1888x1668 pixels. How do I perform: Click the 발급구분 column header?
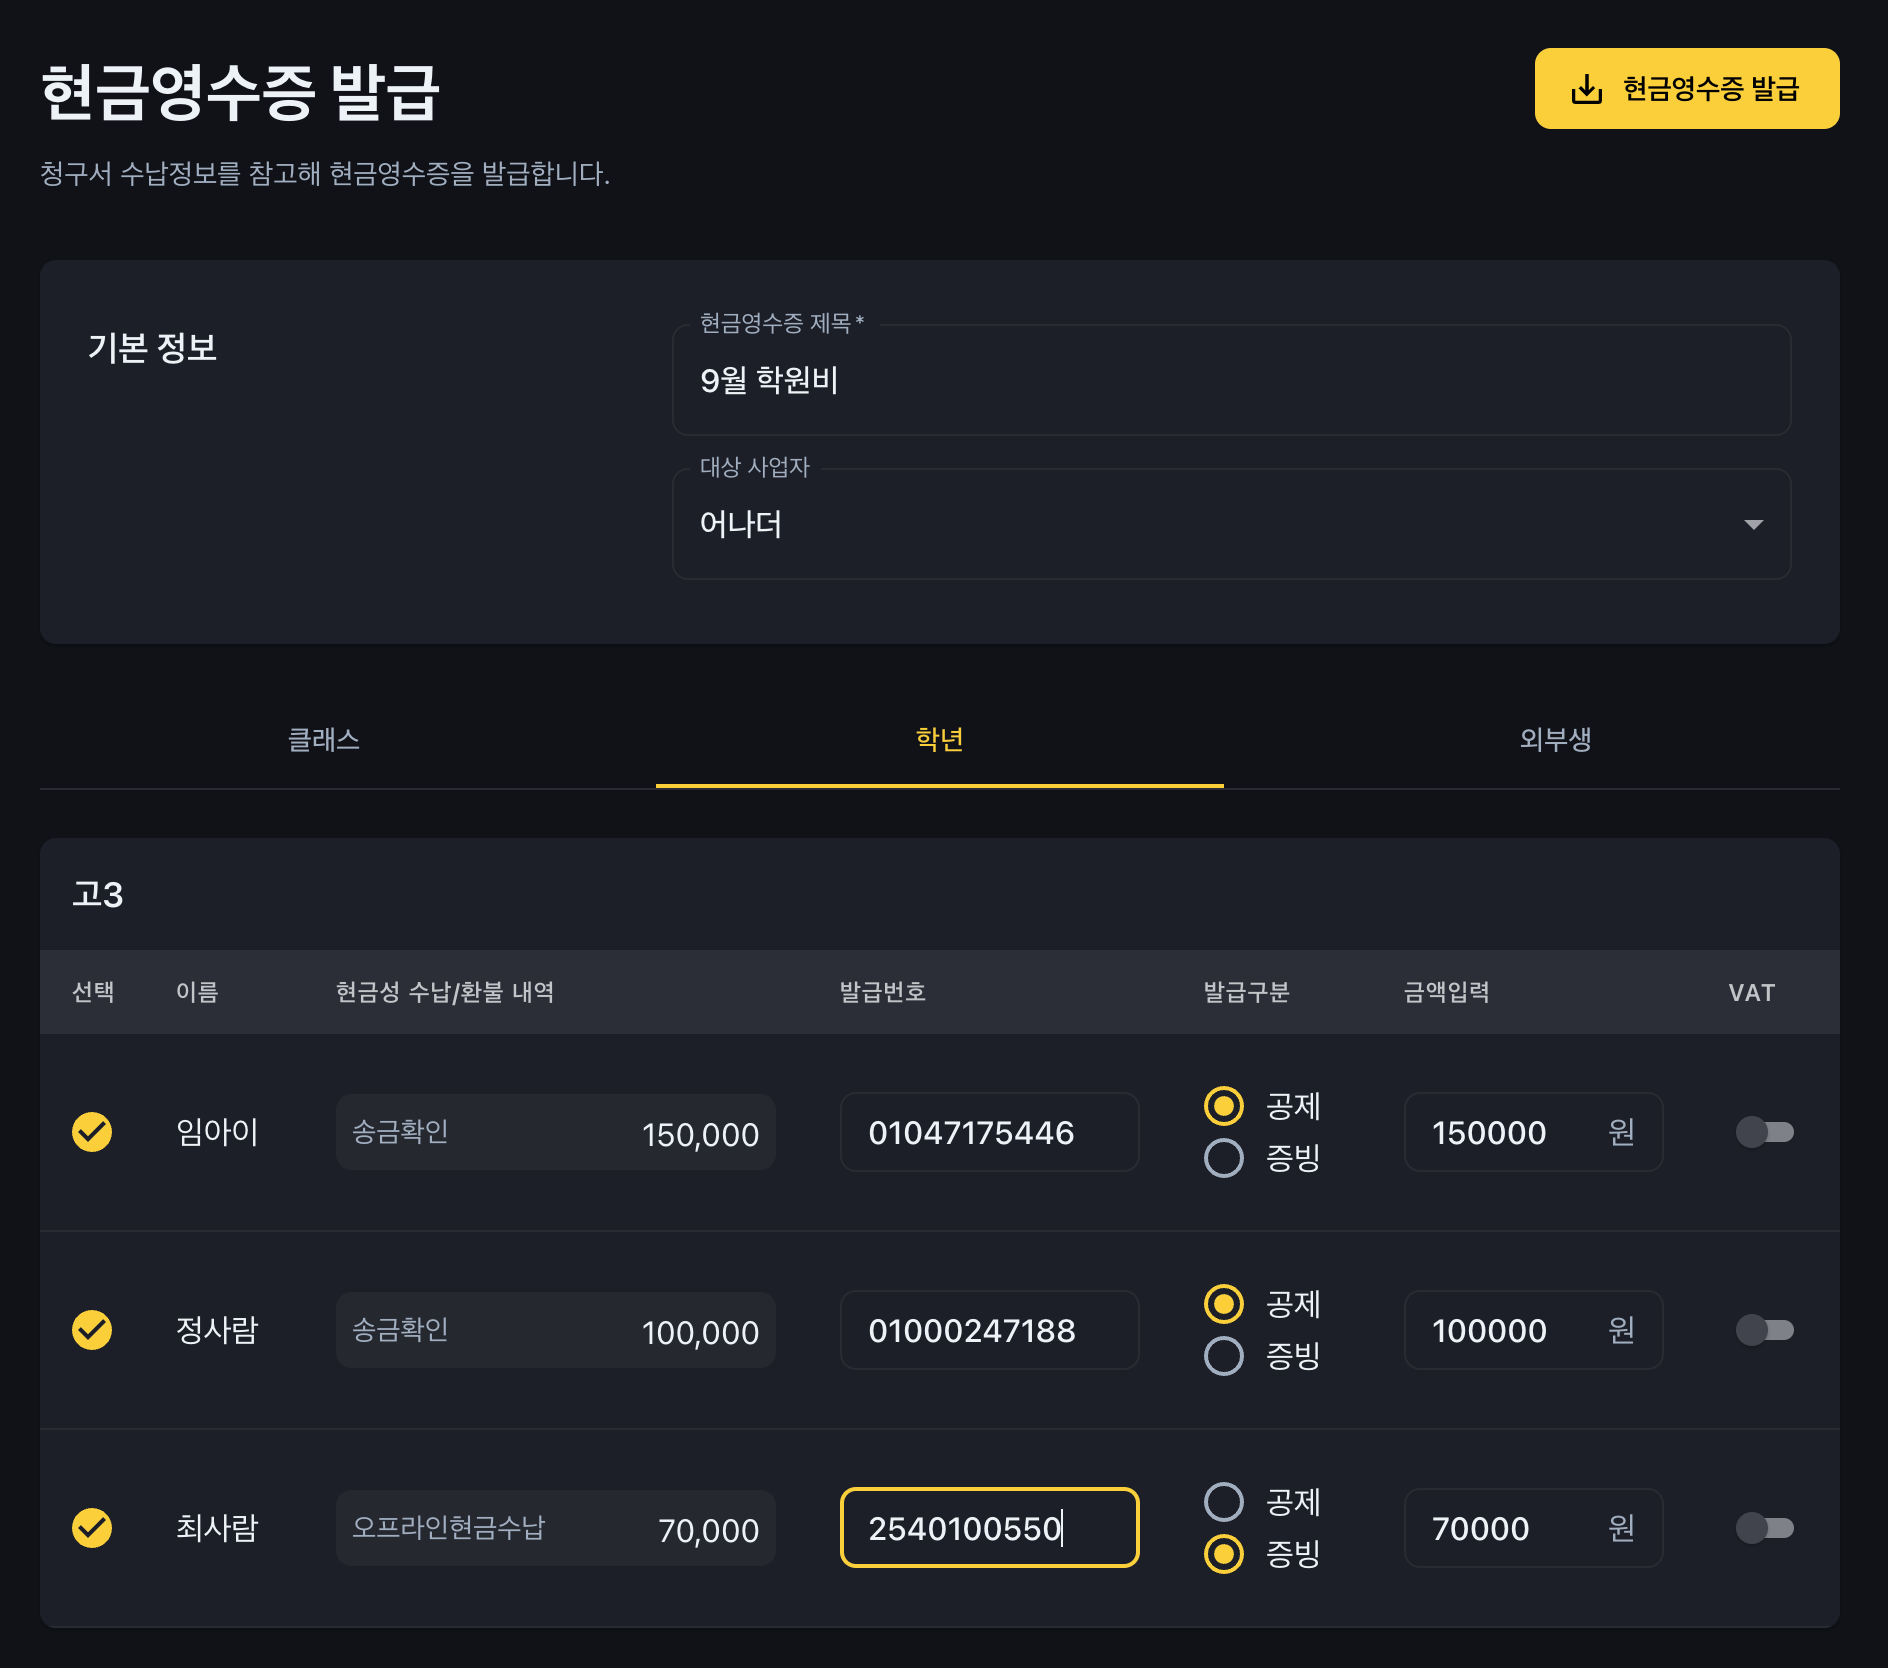click(1247, 992)
